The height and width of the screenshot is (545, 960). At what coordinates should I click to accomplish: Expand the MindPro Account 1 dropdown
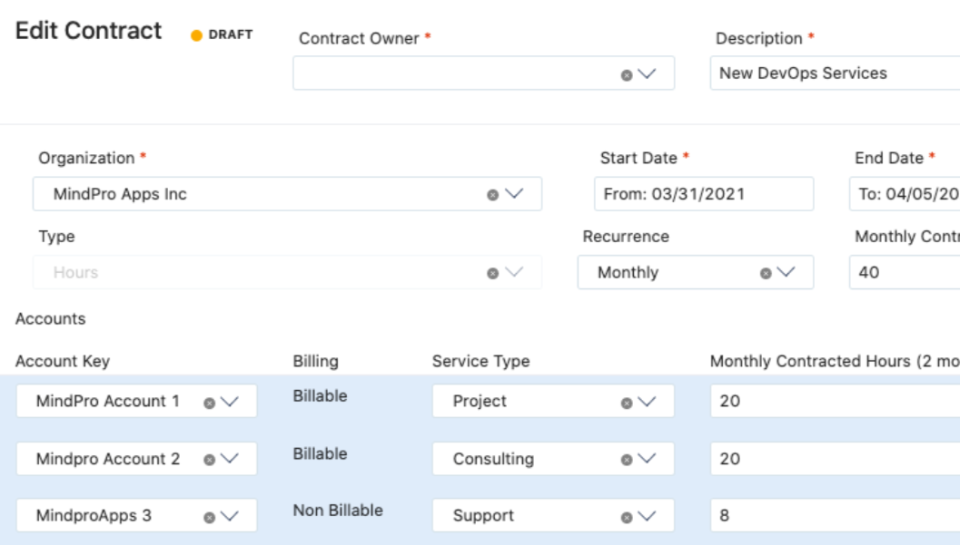pyautogui.click(x=230, y=402)
